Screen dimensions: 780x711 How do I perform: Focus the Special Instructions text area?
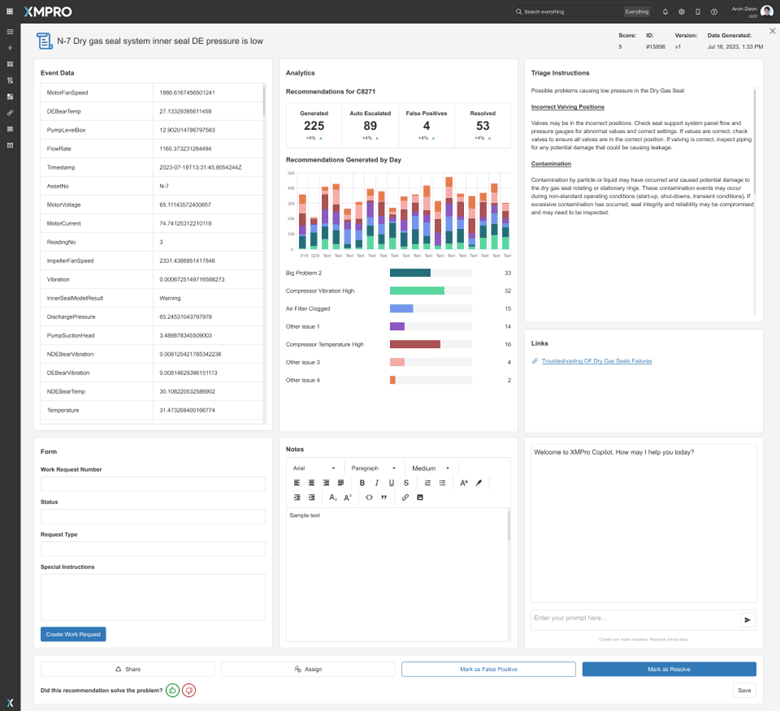point(153,597)
